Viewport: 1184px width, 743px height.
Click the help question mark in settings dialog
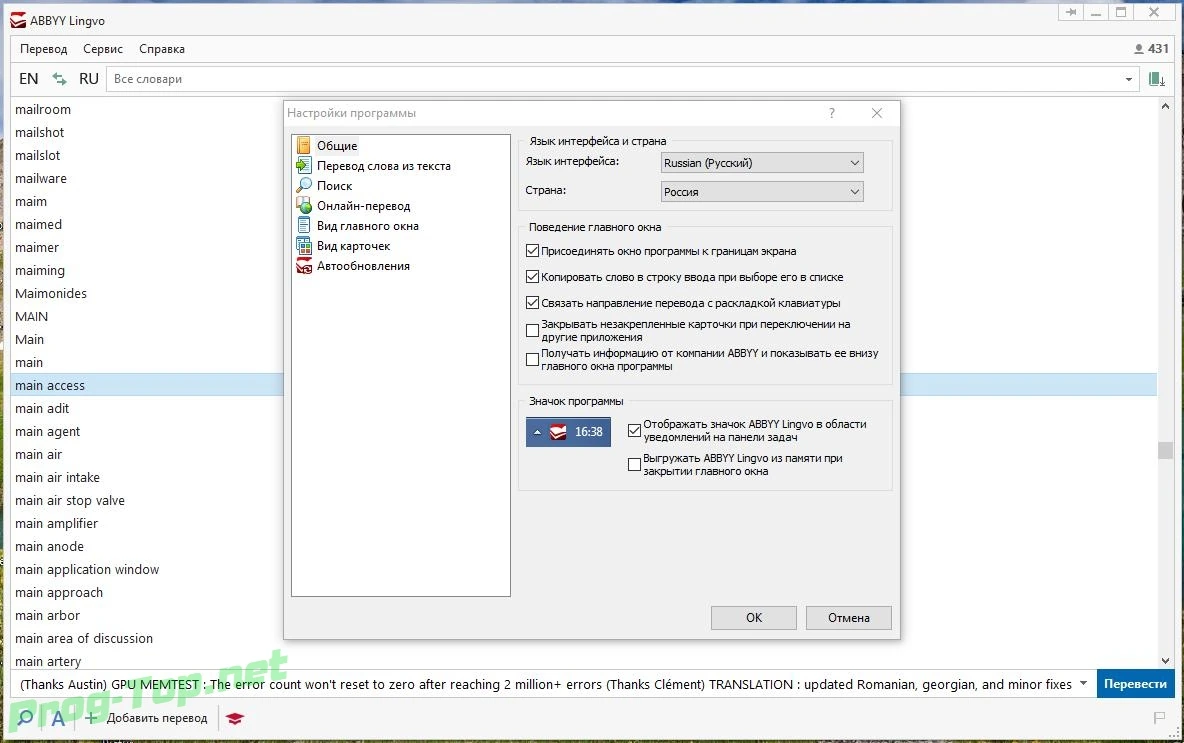831,113
